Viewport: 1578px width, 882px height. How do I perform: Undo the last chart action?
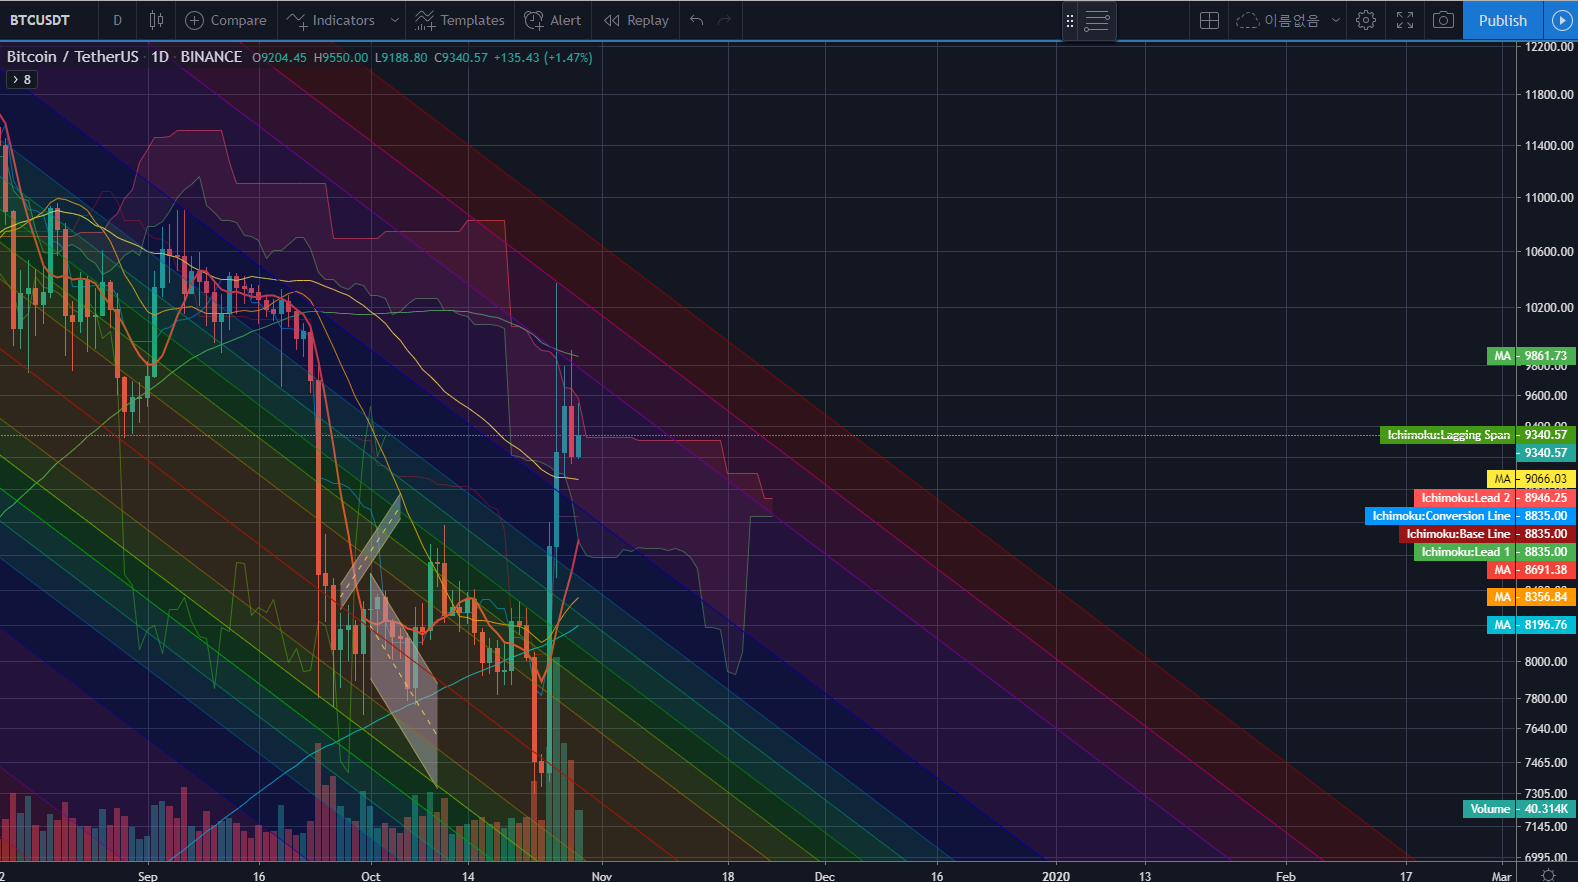pos(697,20)
